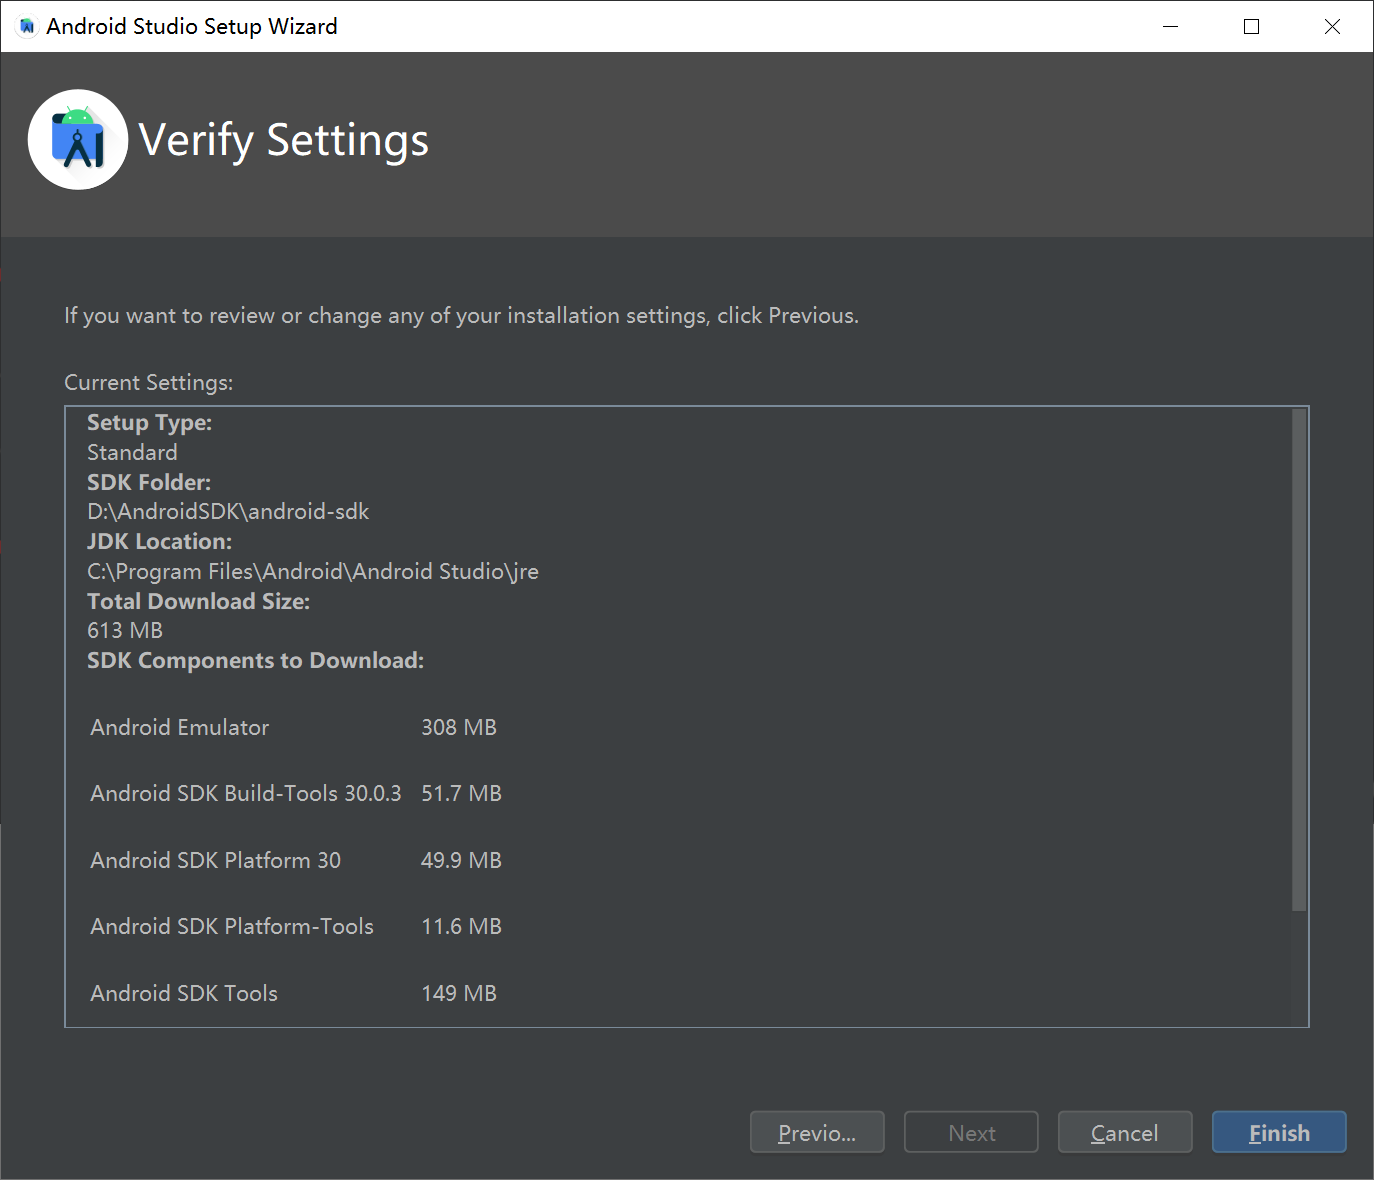The image size is (1374, 1180).
Task: Select the 'Standard' setup type value
Action: click(x=132, y=452)
